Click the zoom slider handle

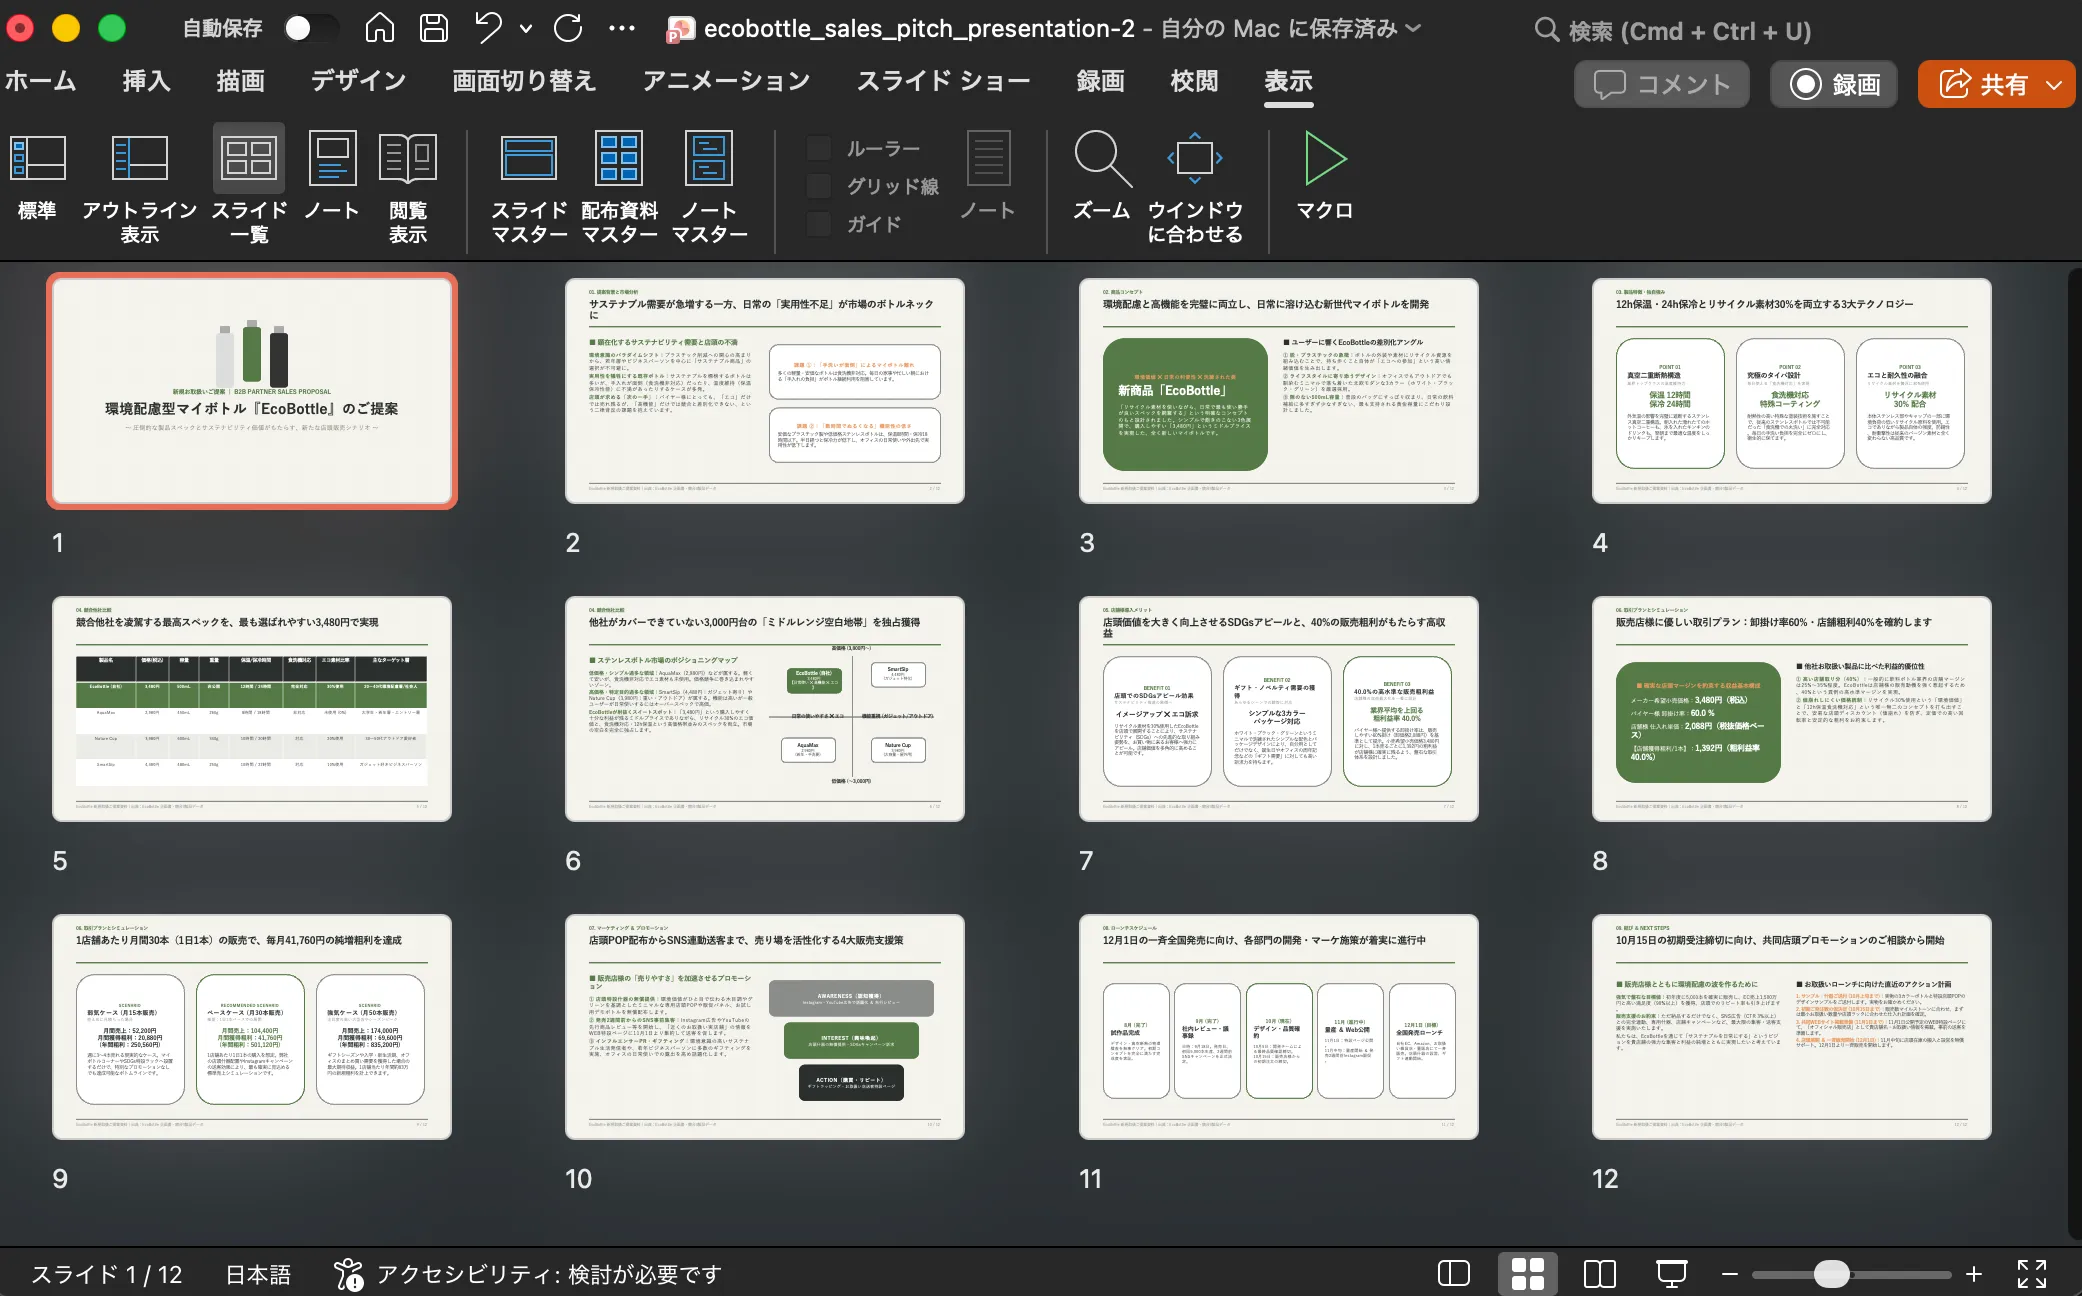click(1831, 1273)
